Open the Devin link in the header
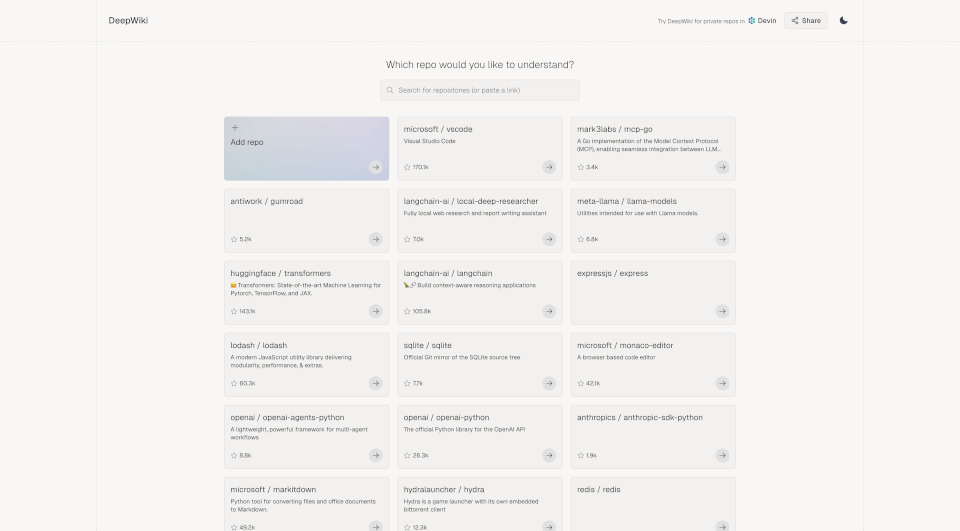 coord(762,20)
